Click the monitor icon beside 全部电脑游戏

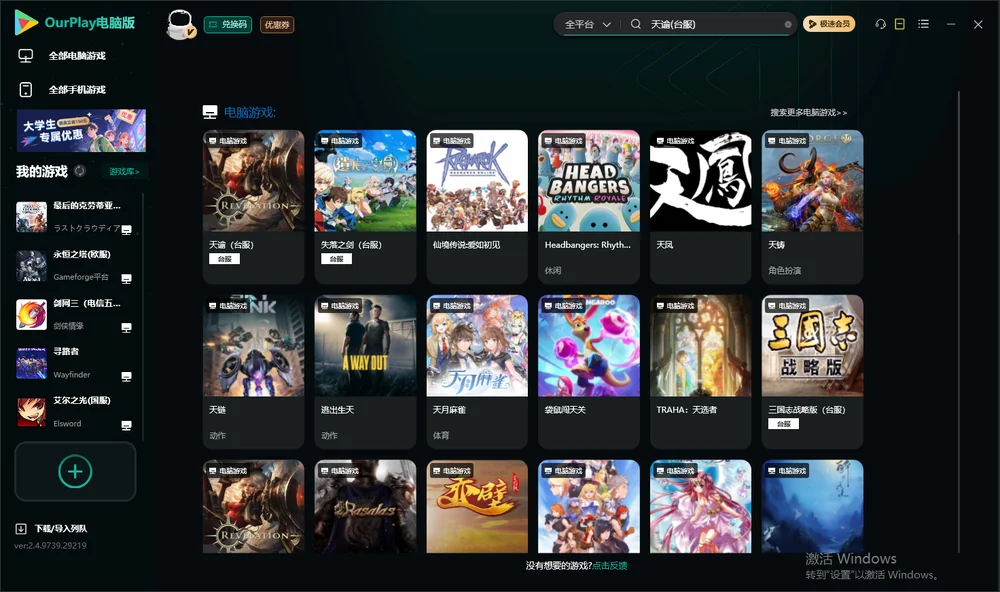[x=26, y=56]
